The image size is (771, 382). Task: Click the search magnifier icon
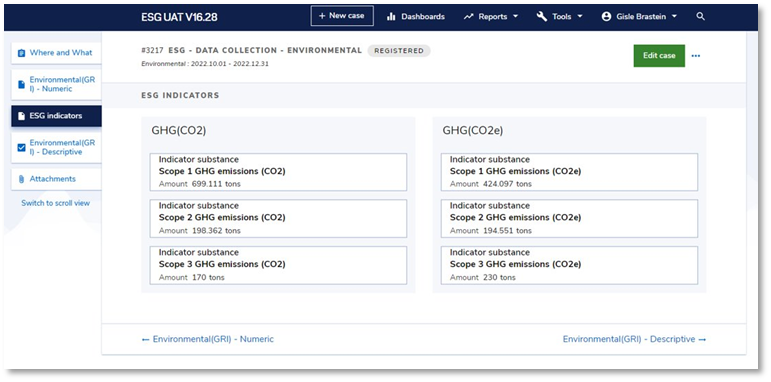tap(701, 16)
